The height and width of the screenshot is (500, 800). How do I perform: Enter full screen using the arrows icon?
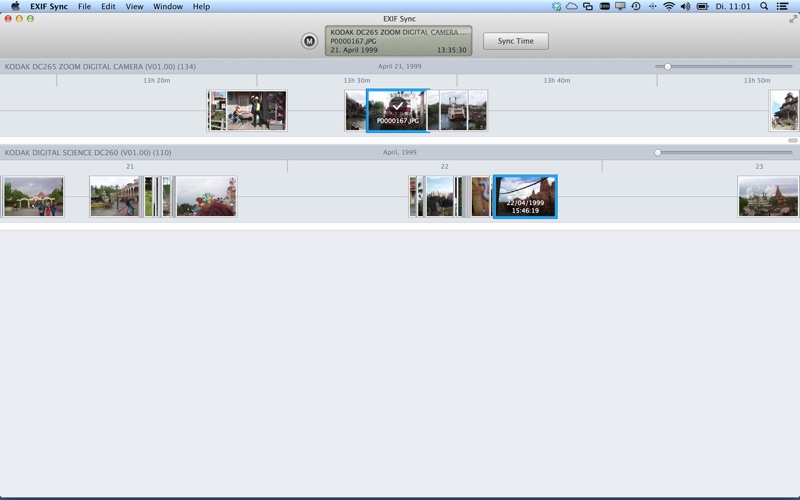click(x=793, y=19)
